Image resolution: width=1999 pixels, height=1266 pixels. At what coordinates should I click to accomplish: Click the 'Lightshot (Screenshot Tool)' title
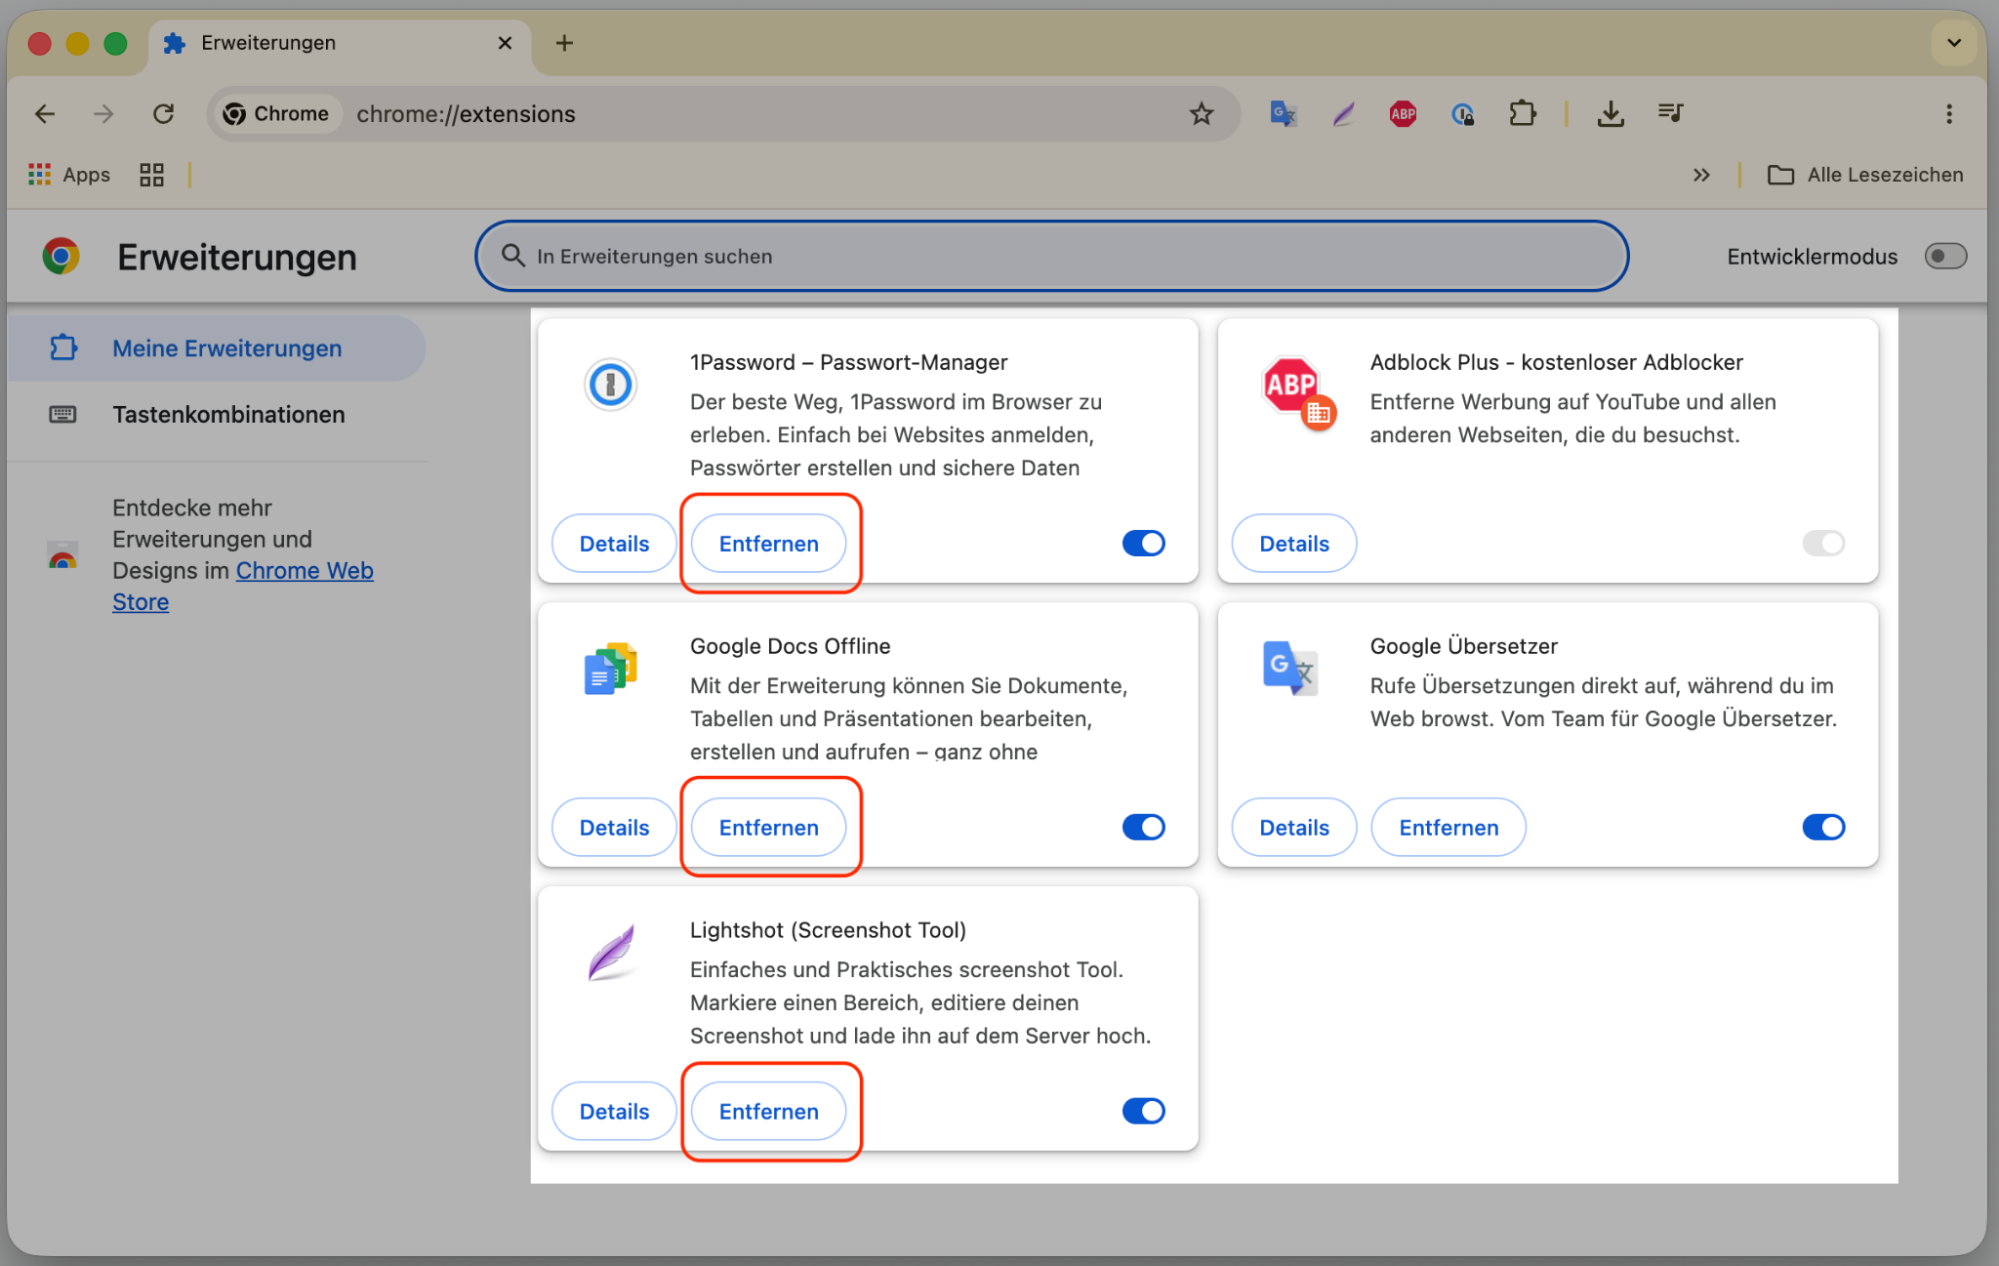(828, 930)
